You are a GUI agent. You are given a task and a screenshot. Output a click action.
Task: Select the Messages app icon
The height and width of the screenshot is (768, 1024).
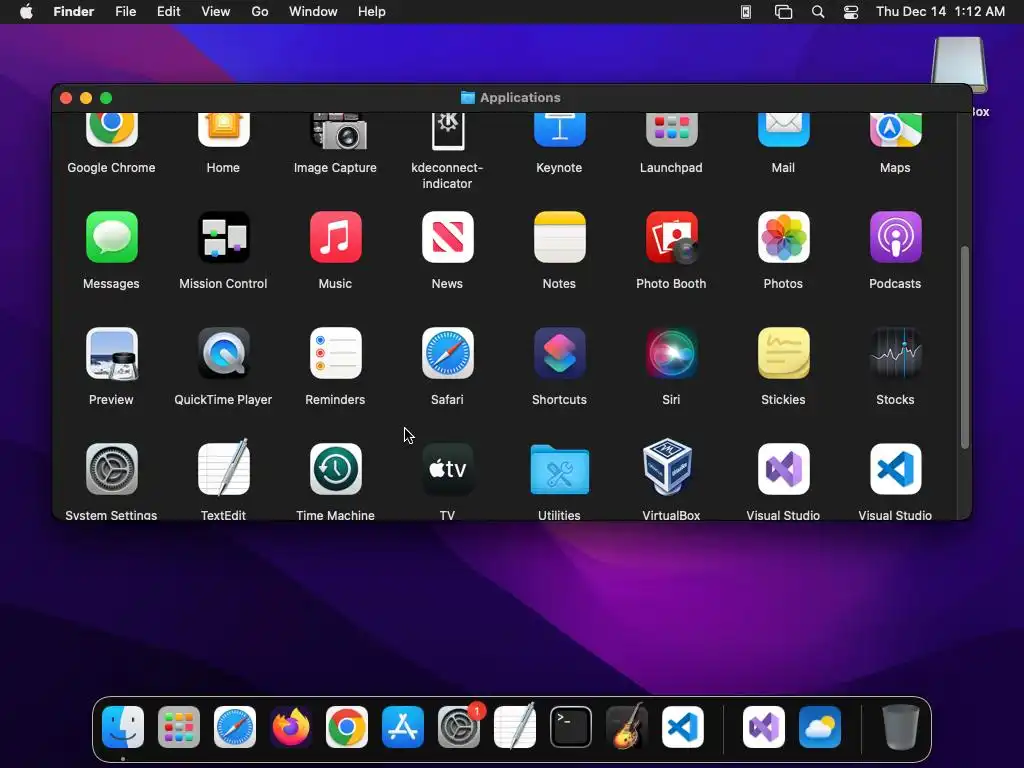coord(112,237)
